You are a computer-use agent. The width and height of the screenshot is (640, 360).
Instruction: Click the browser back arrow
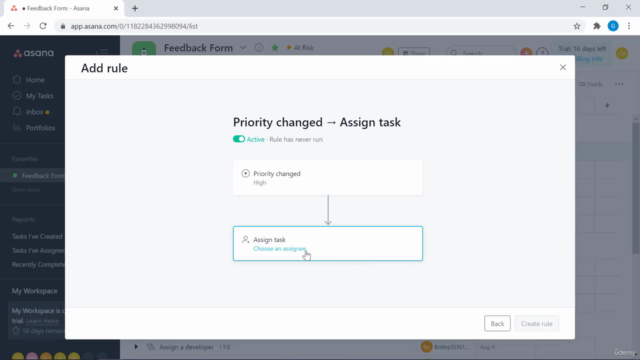pos(11,26)
